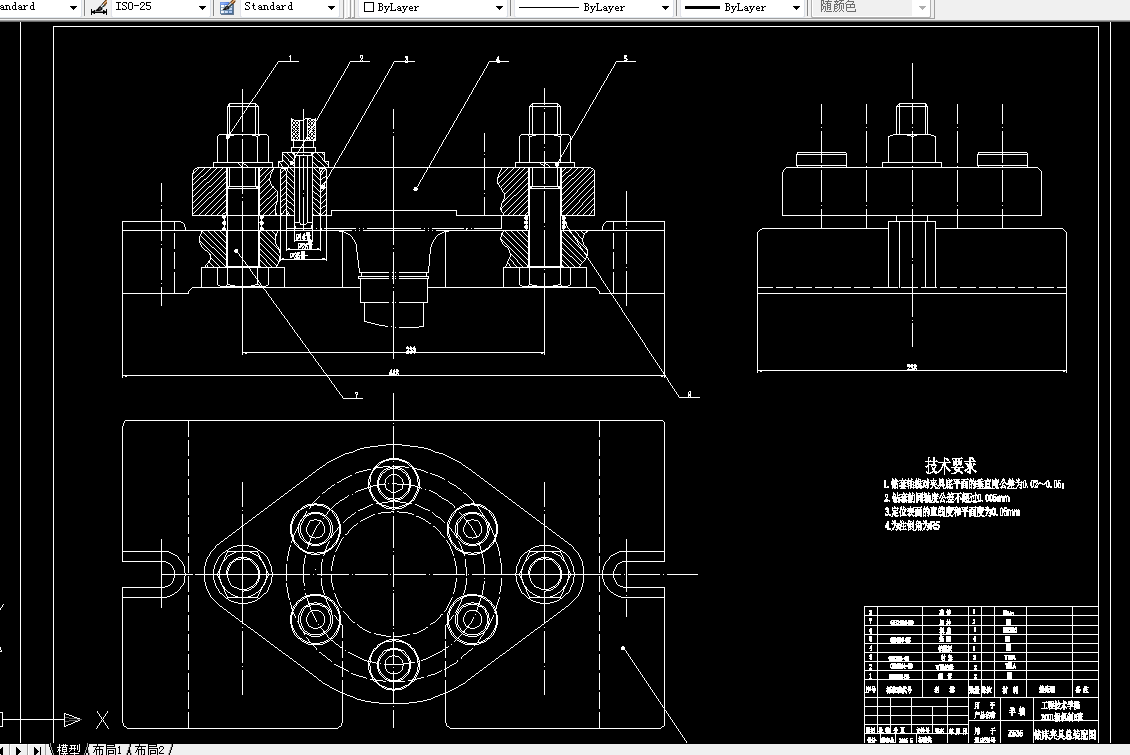Image resolution: width=1130 pixels, height=755 pixels.
Task: Select the title block drawing name cell
Action: (1064, 734)
